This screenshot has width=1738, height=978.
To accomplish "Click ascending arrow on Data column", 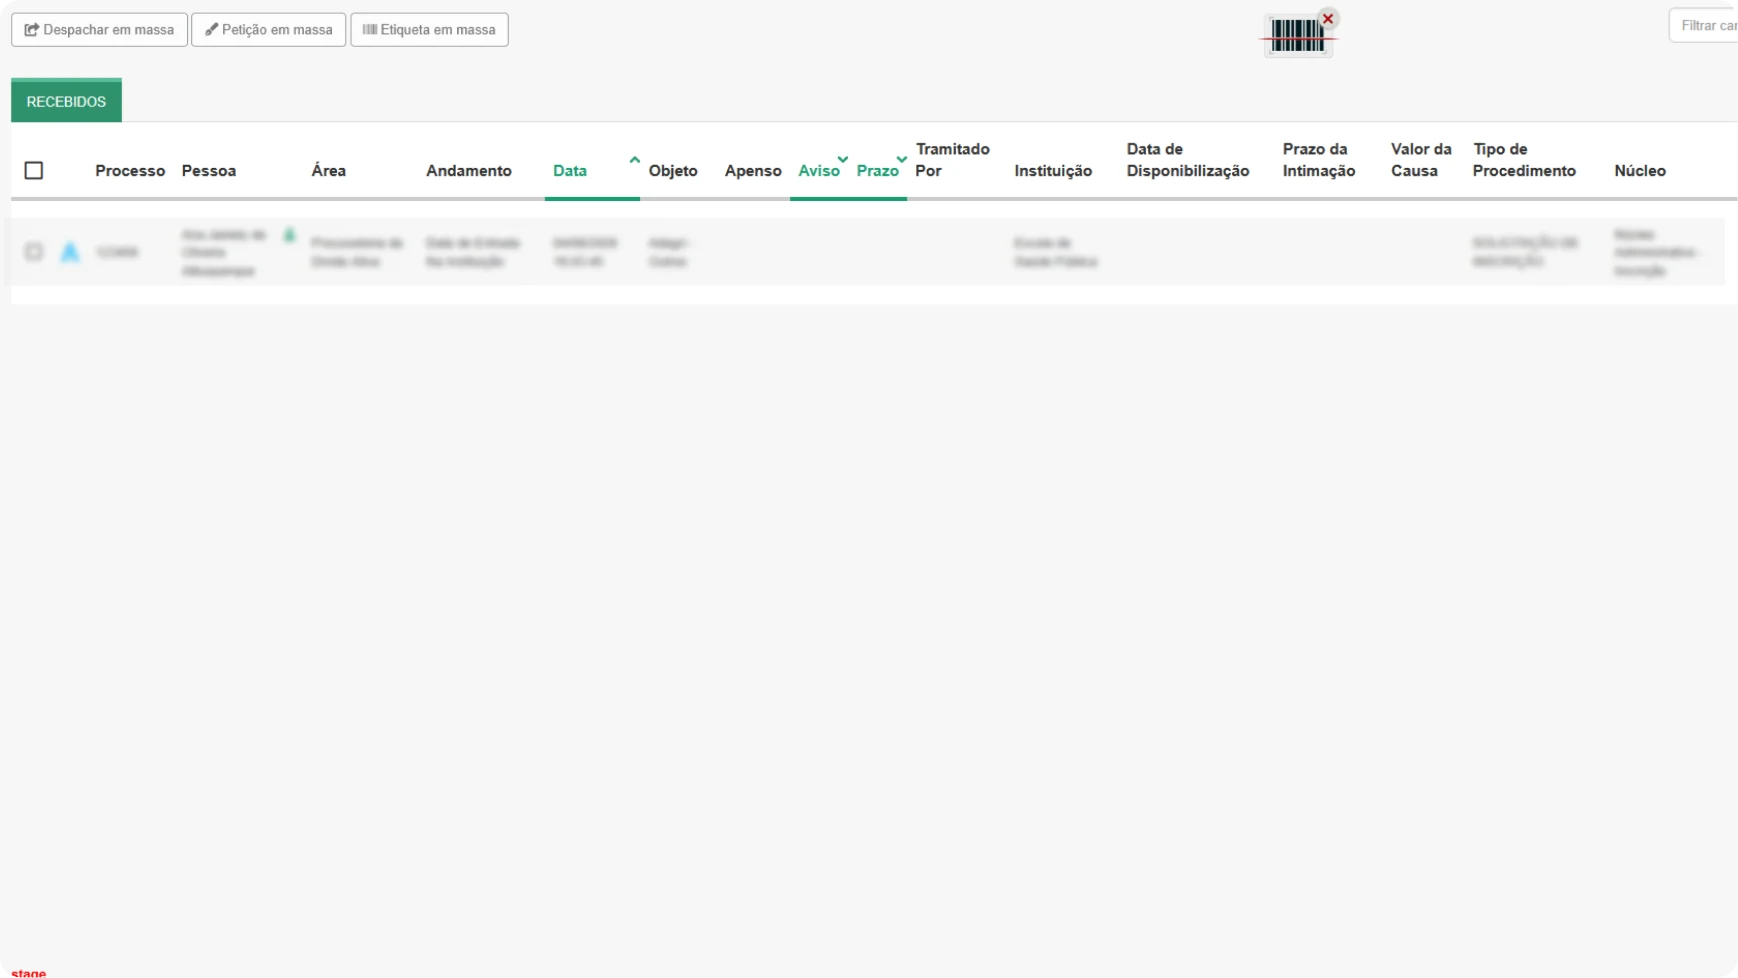I will [634, 159].
